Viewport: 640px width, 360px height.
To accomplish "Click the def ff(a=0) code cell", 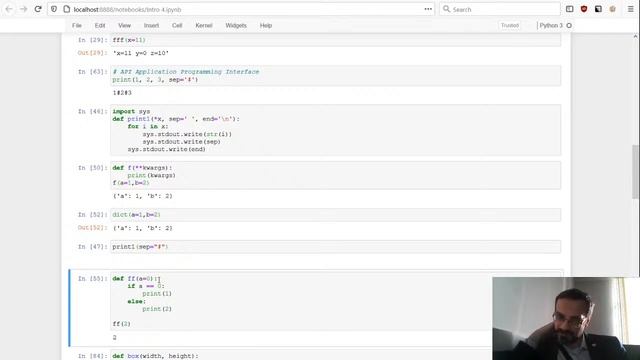I will 301,301.
